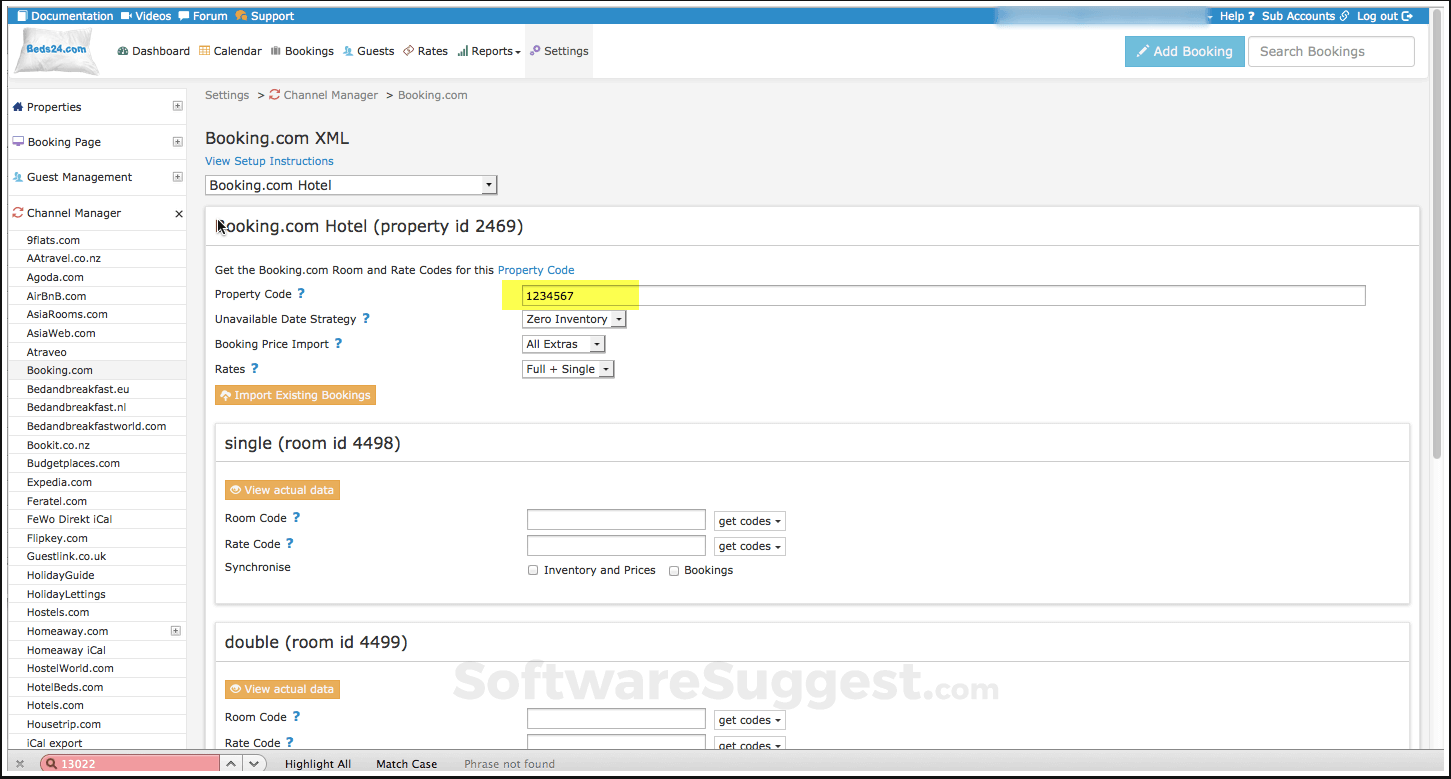Click help icon next to single Room Code
Screen dimensions: 1451x779
[x=296, y=518]
